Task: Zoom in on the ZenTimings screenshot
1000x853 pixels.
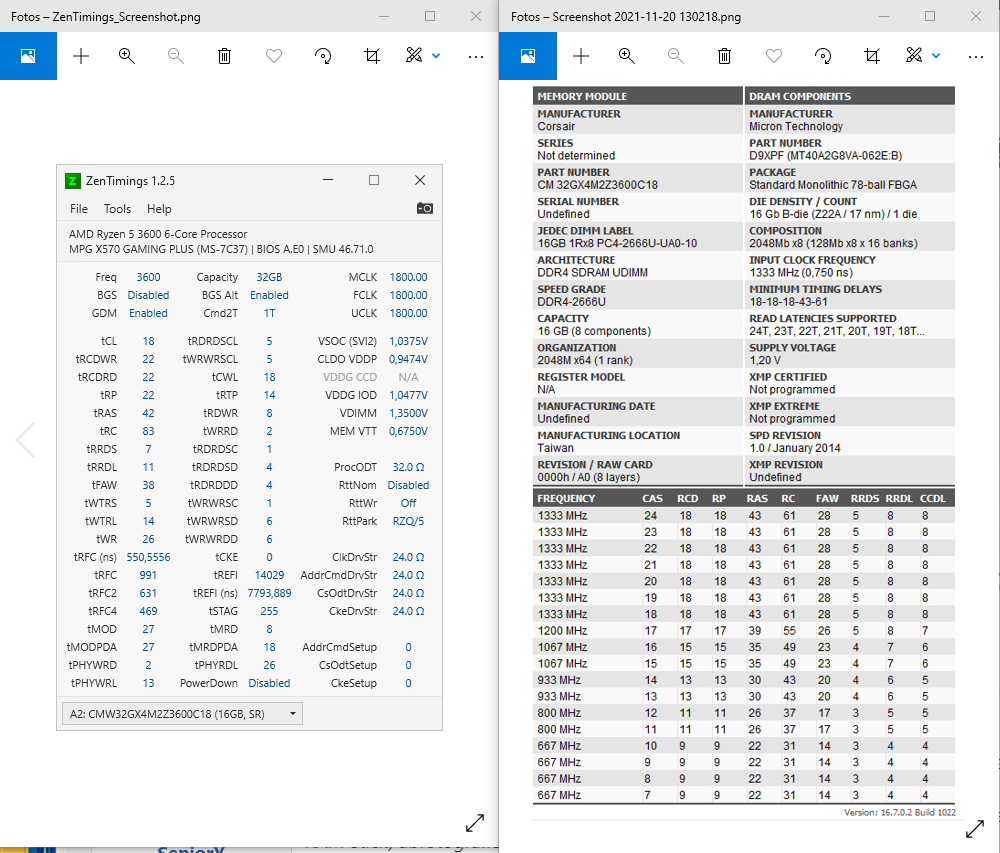Action: [x=126, y=56]
